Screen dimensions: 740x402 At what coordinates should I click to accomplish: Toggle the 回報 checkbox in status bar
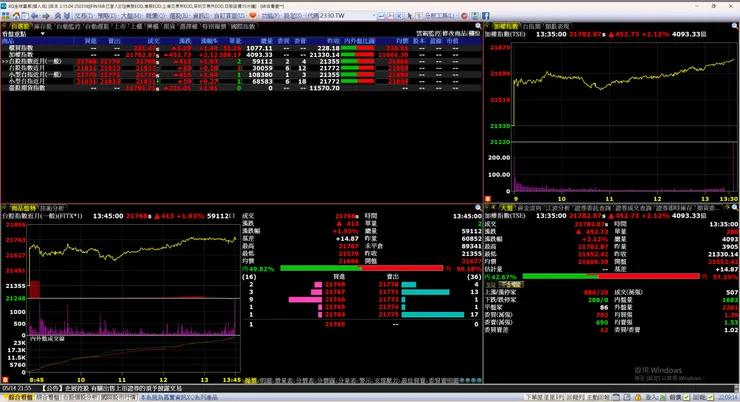click(710, 397)
